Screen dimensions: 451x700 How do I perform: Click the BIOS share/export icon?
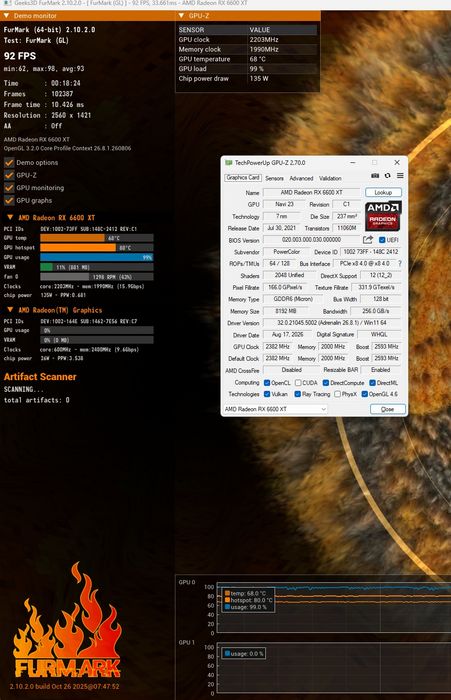point(367,240)
